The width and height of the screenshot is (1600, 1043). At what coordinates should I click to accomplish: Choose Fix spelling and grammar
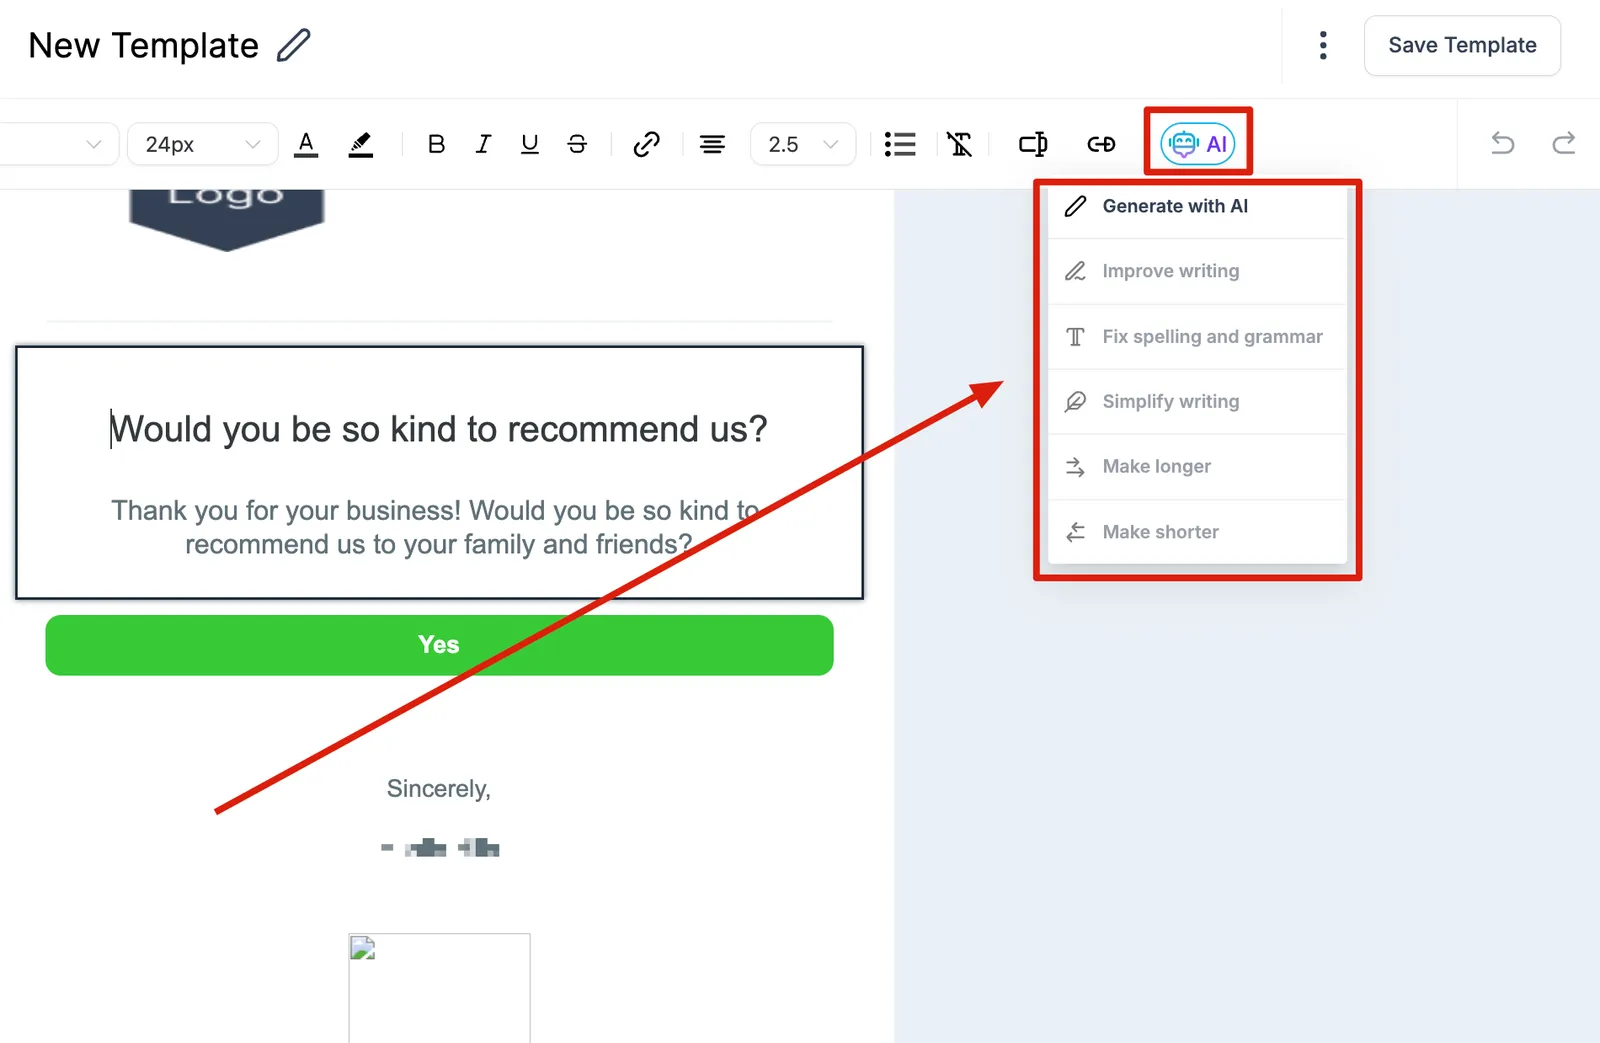click(x=1197, y=337)
